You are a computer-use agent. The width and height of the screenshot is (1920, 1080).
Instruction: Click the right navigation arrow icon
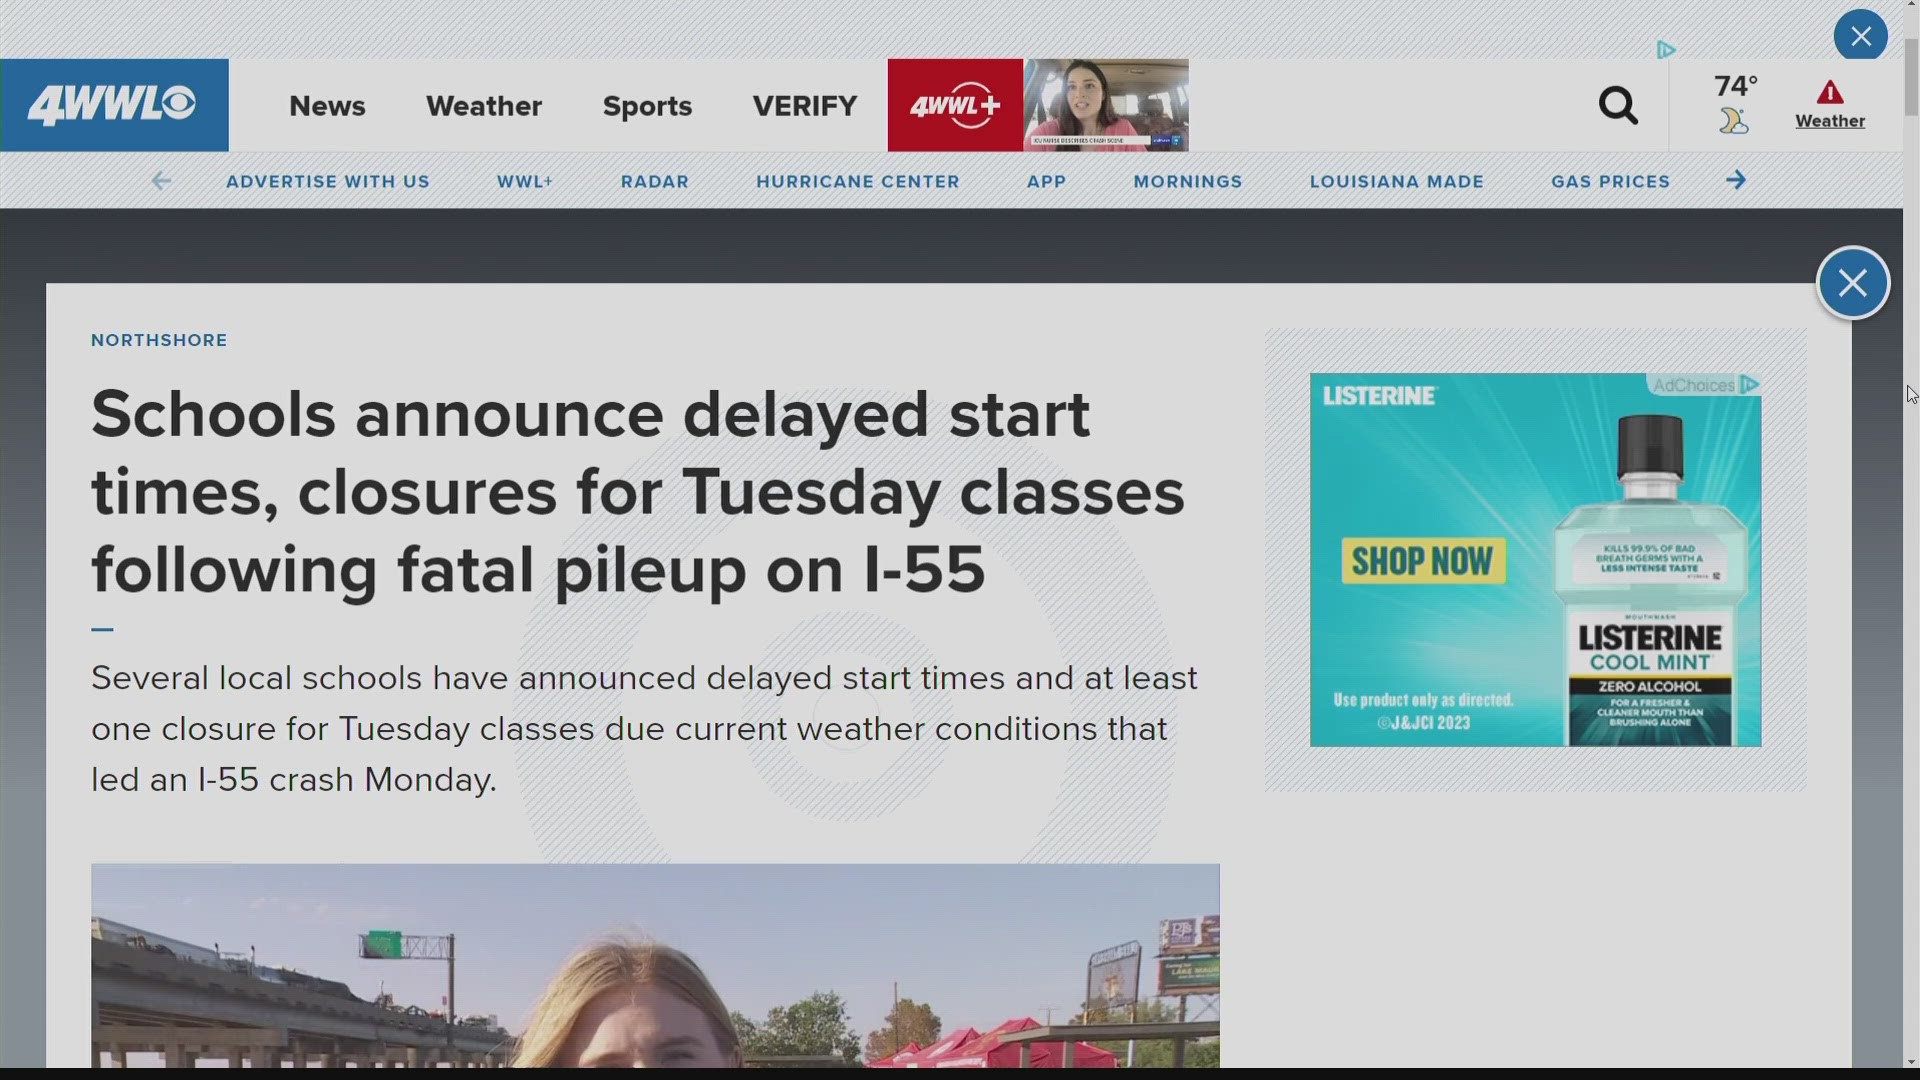coord(1737,181)
